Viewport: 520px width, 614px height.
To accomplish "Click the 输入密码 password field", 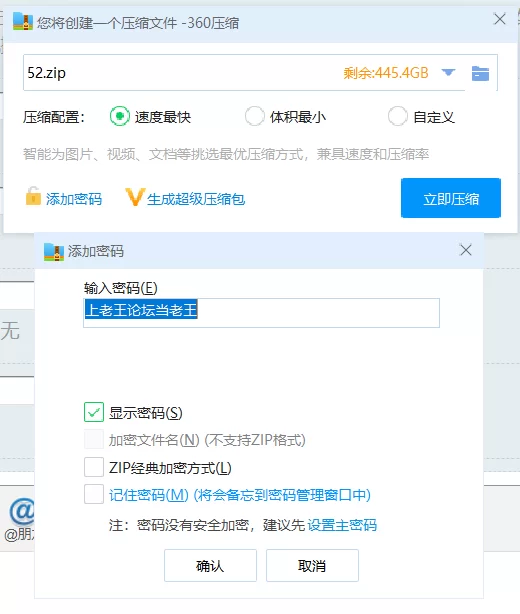I will pos(262,312).
